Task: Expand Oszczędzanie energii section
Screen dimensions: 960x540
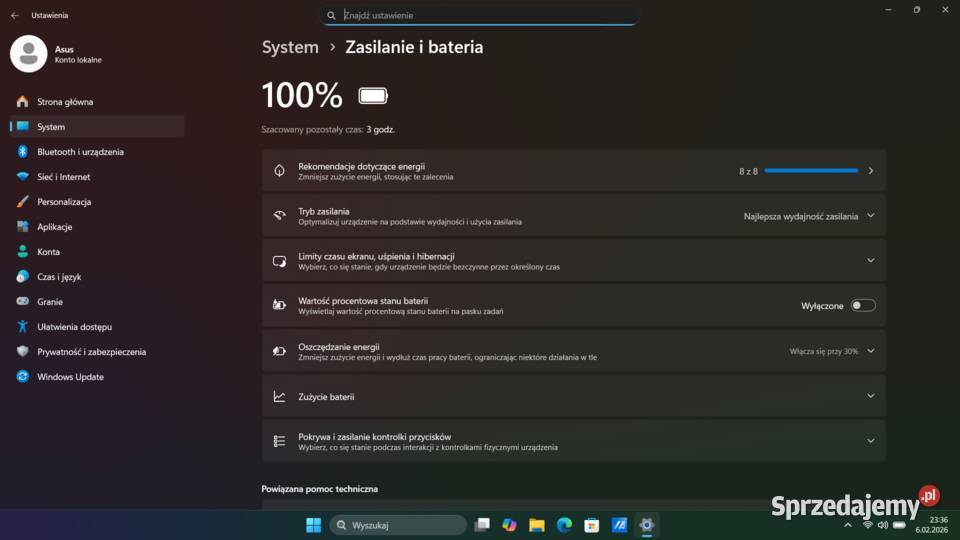Action: [x=871, y=351]
